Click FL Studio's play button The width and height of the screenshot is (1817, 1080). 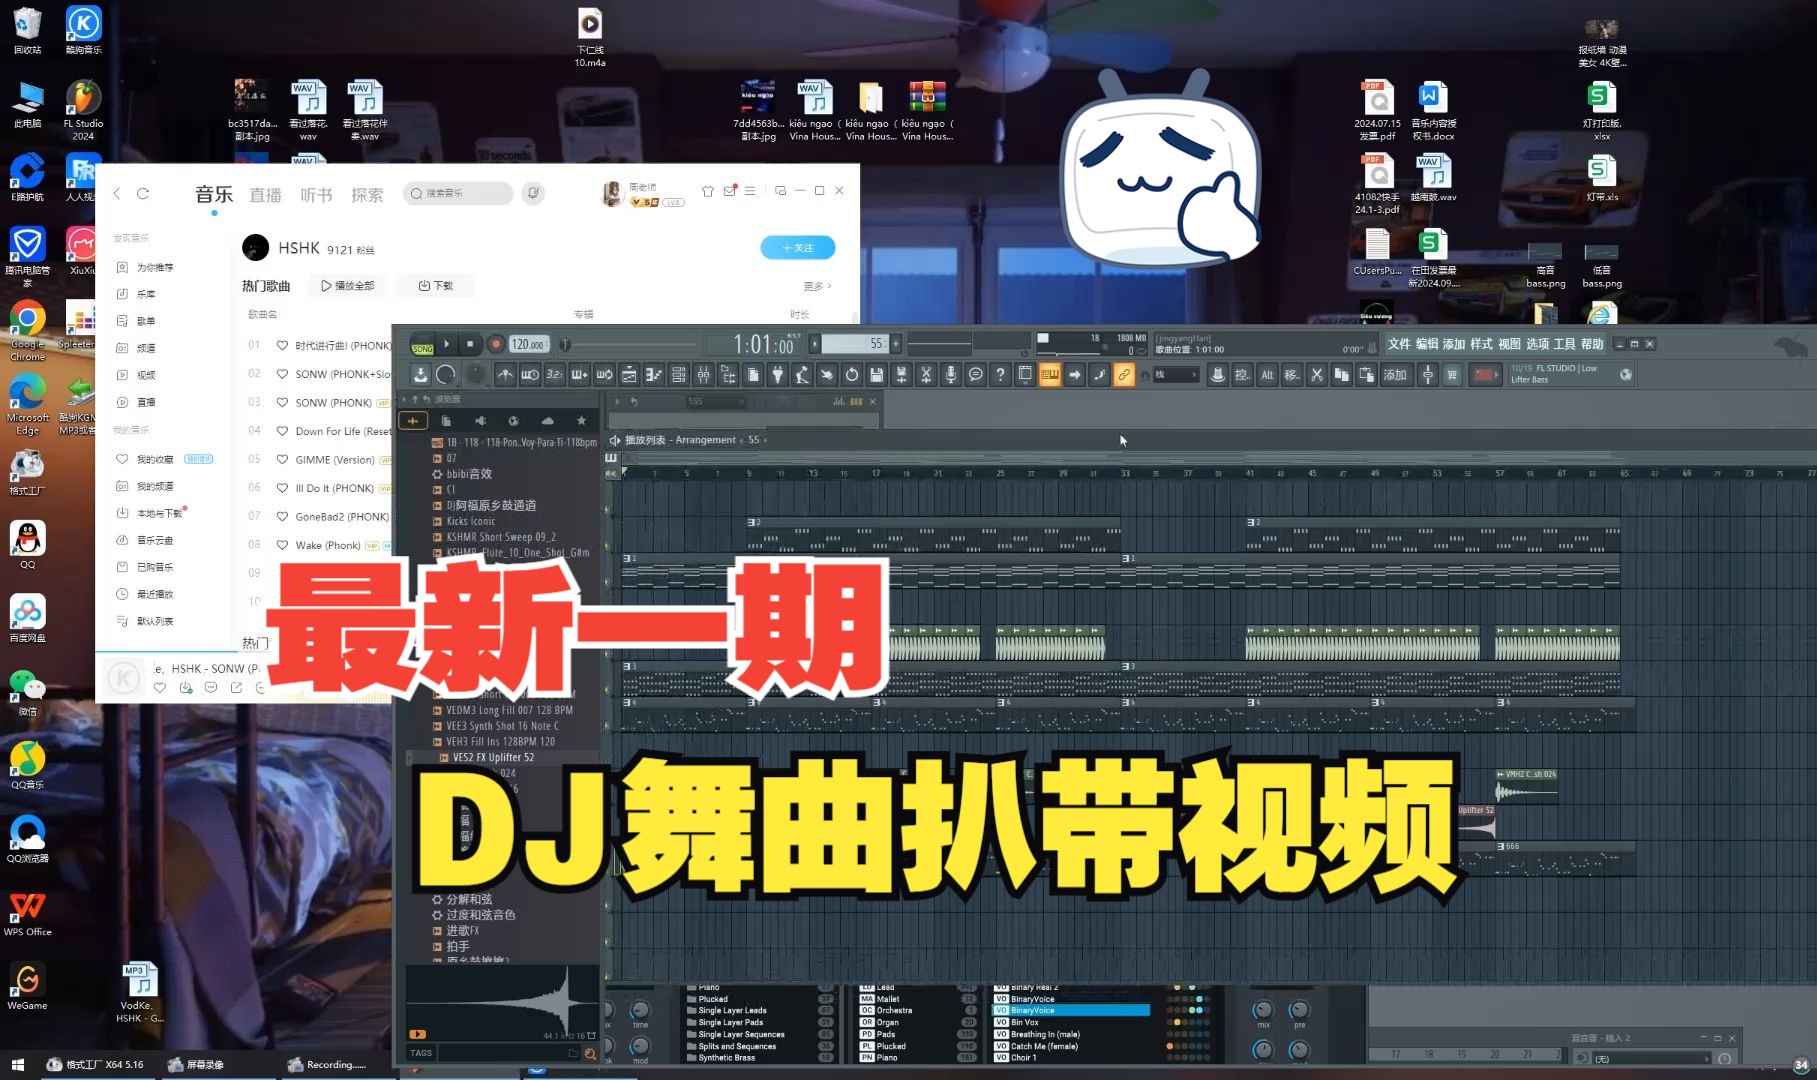447,344
